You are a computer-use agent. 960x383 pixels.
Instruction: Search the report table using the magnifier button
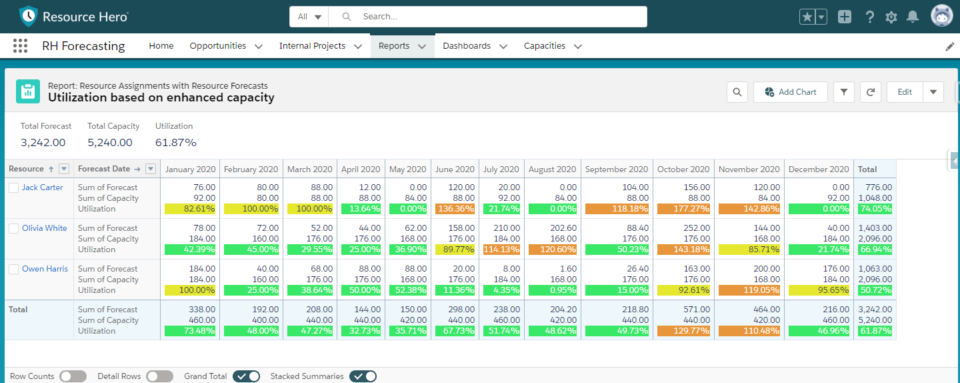[737, 92]
